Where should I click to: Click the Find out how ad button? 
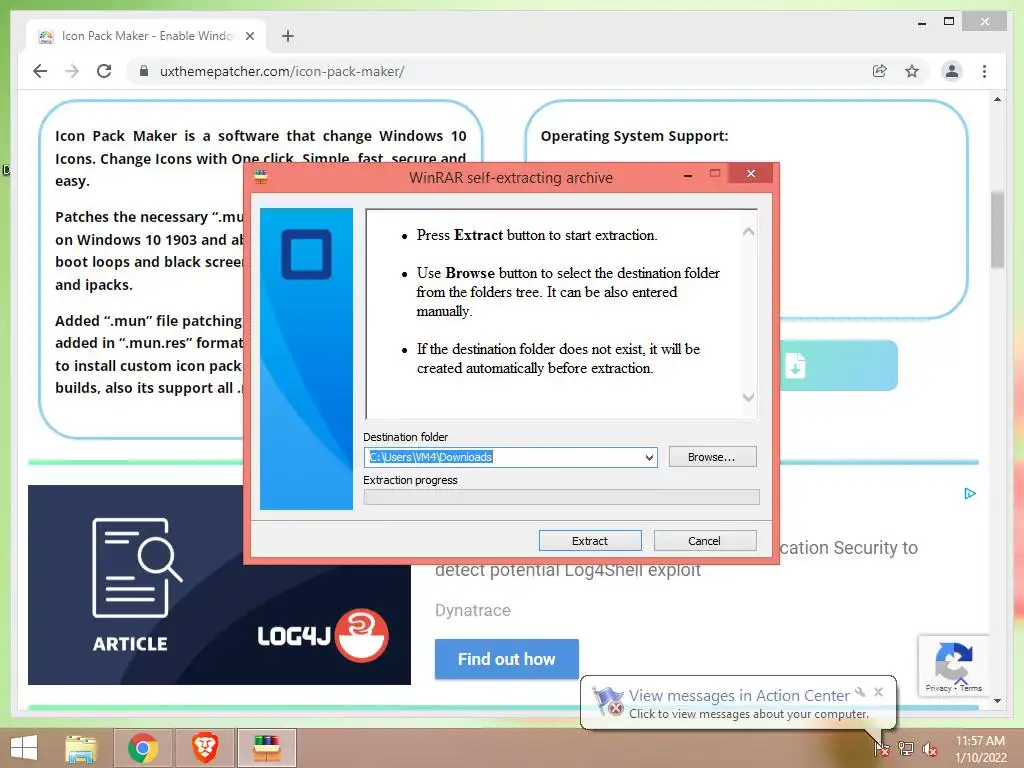(x=506, y=659)
